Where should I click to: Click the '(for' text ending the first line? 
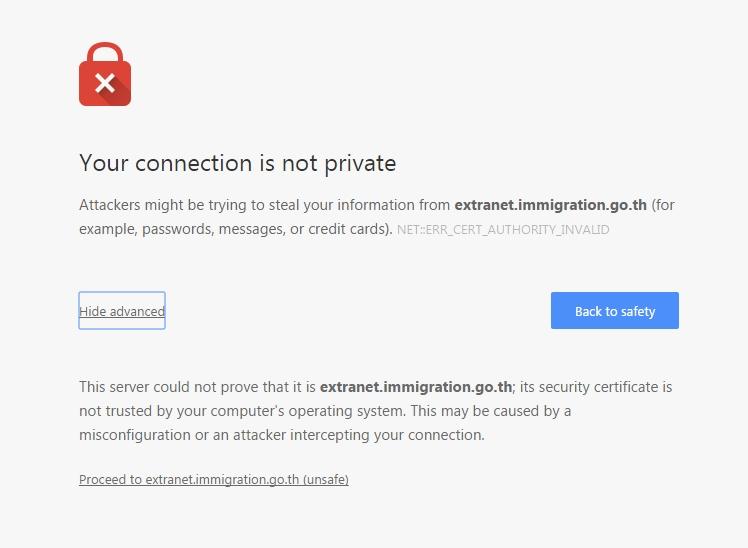[663, 205]
